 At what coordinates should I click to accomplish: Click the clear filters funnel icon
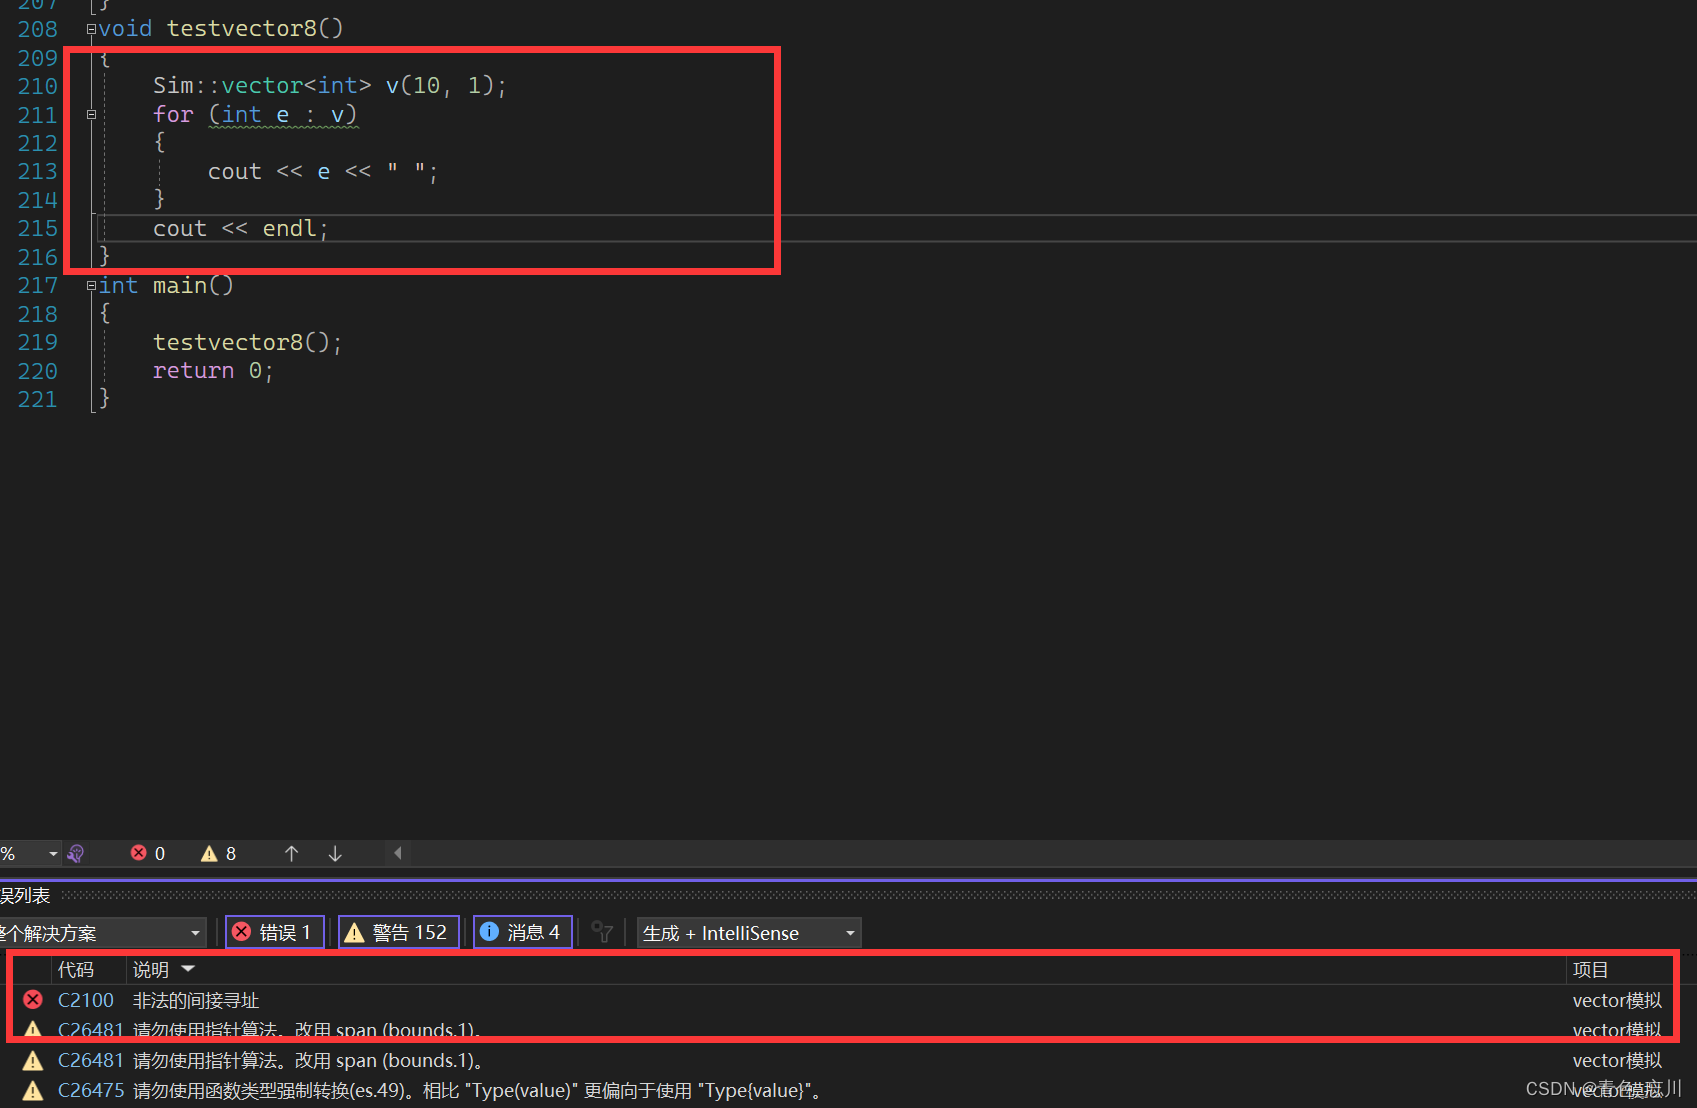602,932
